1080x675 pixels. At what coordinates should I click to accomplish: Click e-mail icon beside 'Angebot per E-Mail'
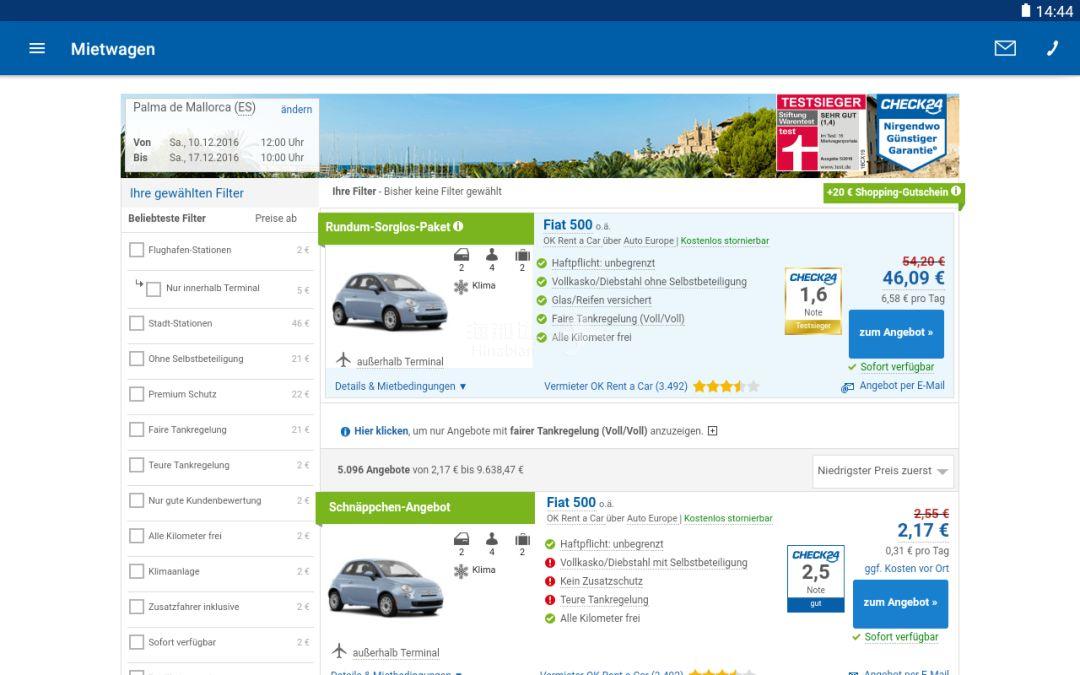click(x=847, y=387)
